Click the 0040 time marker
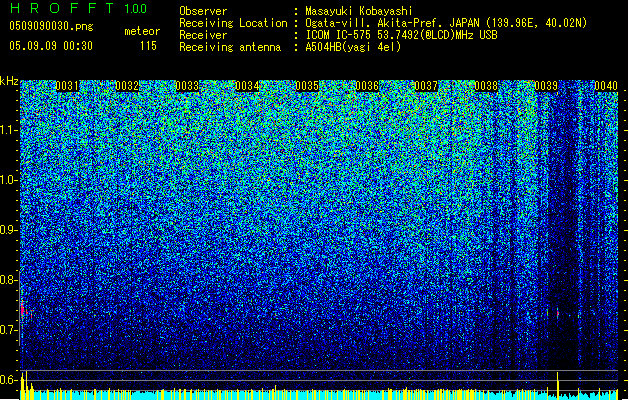Screen dimensions: 629x400 pos(606,86)
